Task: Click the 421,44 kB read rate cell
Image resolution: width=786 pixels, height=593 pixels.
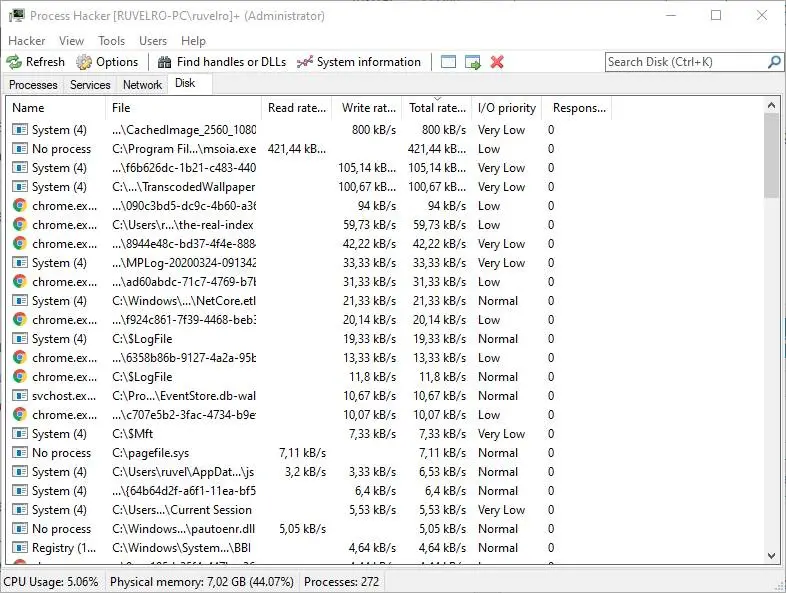Action: point(297,149)
